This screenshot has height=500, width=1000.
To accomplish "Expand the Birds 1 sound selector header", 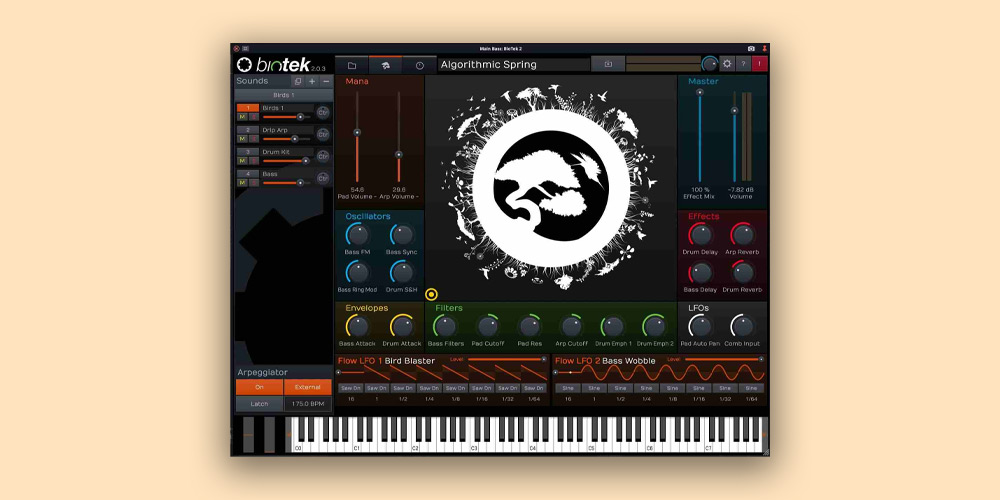I will [x=284, y=95].
